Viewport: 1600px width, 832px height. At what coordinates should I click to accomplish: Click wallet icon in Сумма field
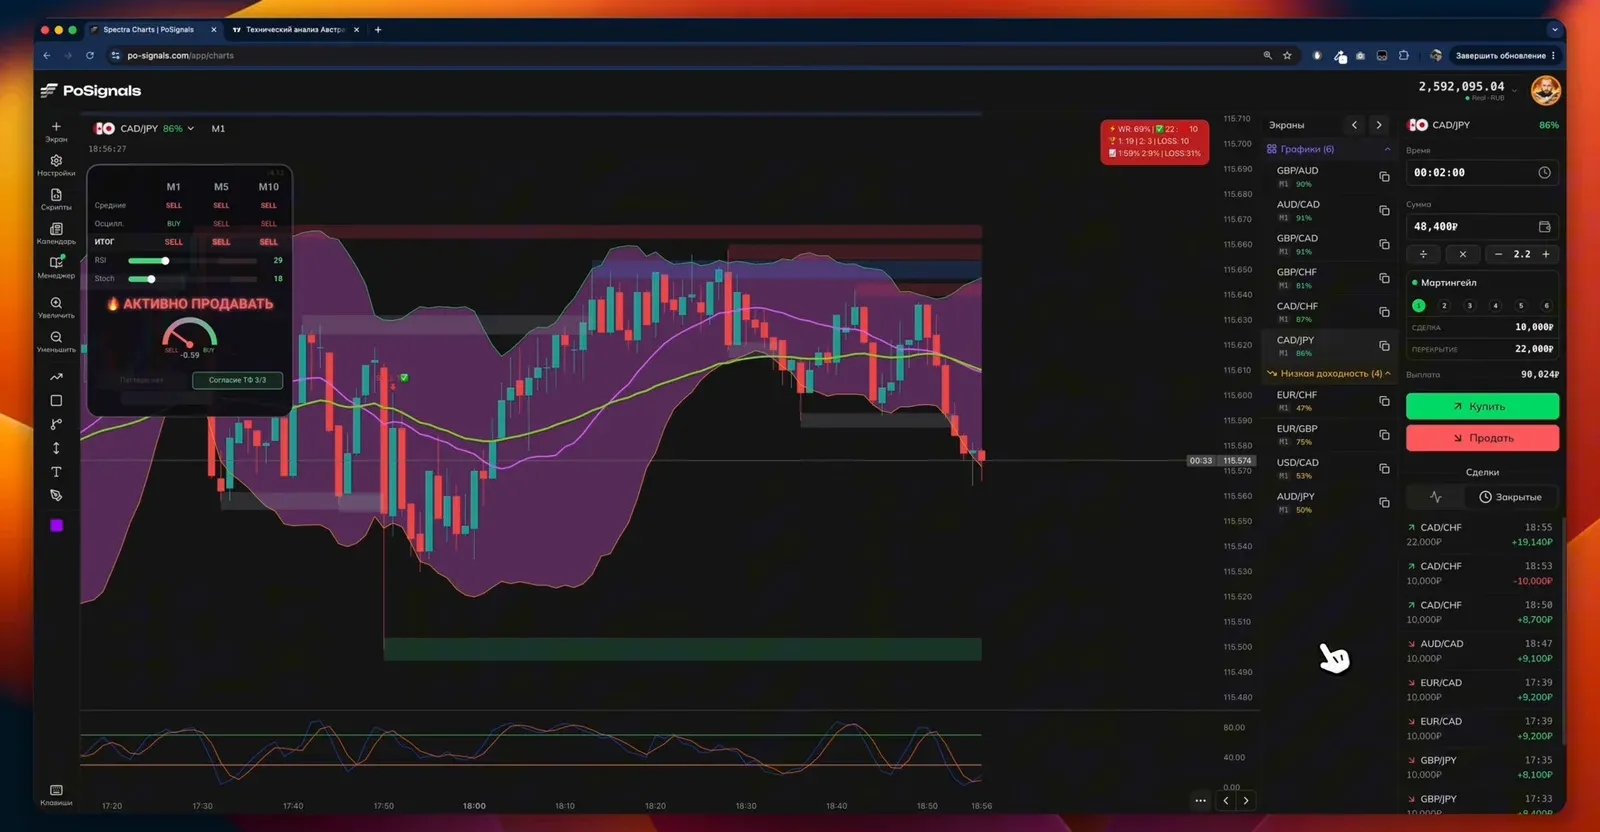coord(1544,227)
